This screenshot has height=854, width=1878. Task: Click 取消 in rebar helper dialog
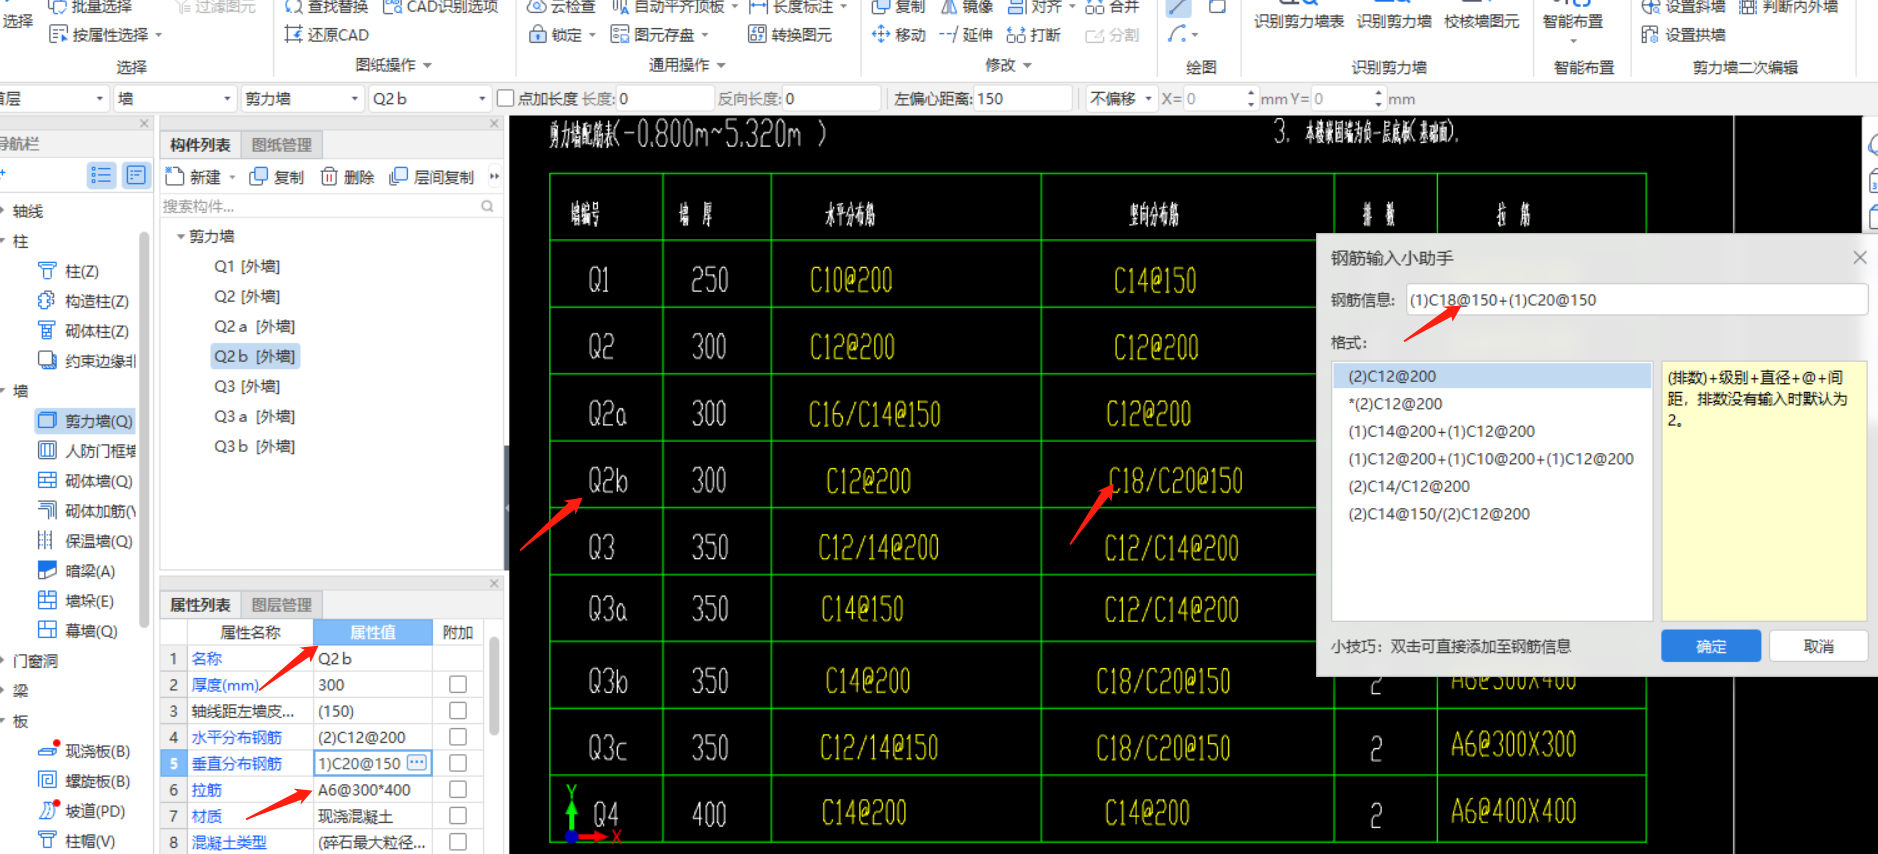[1818, 646]
